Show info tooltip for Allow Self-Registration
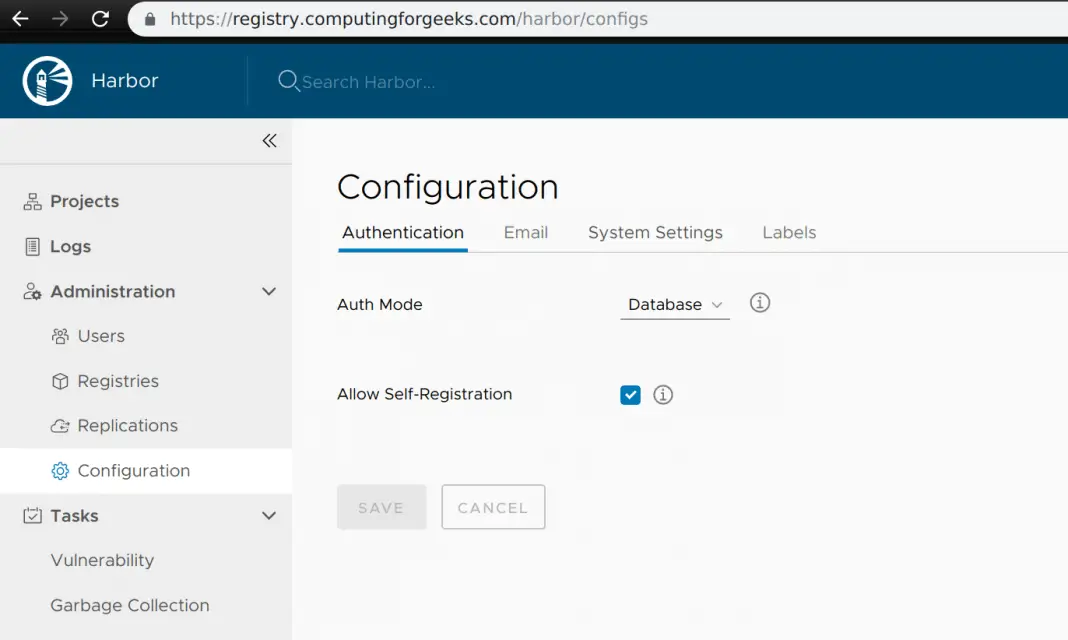Screen dimensions: 1068x640 (x=663, y=395)
